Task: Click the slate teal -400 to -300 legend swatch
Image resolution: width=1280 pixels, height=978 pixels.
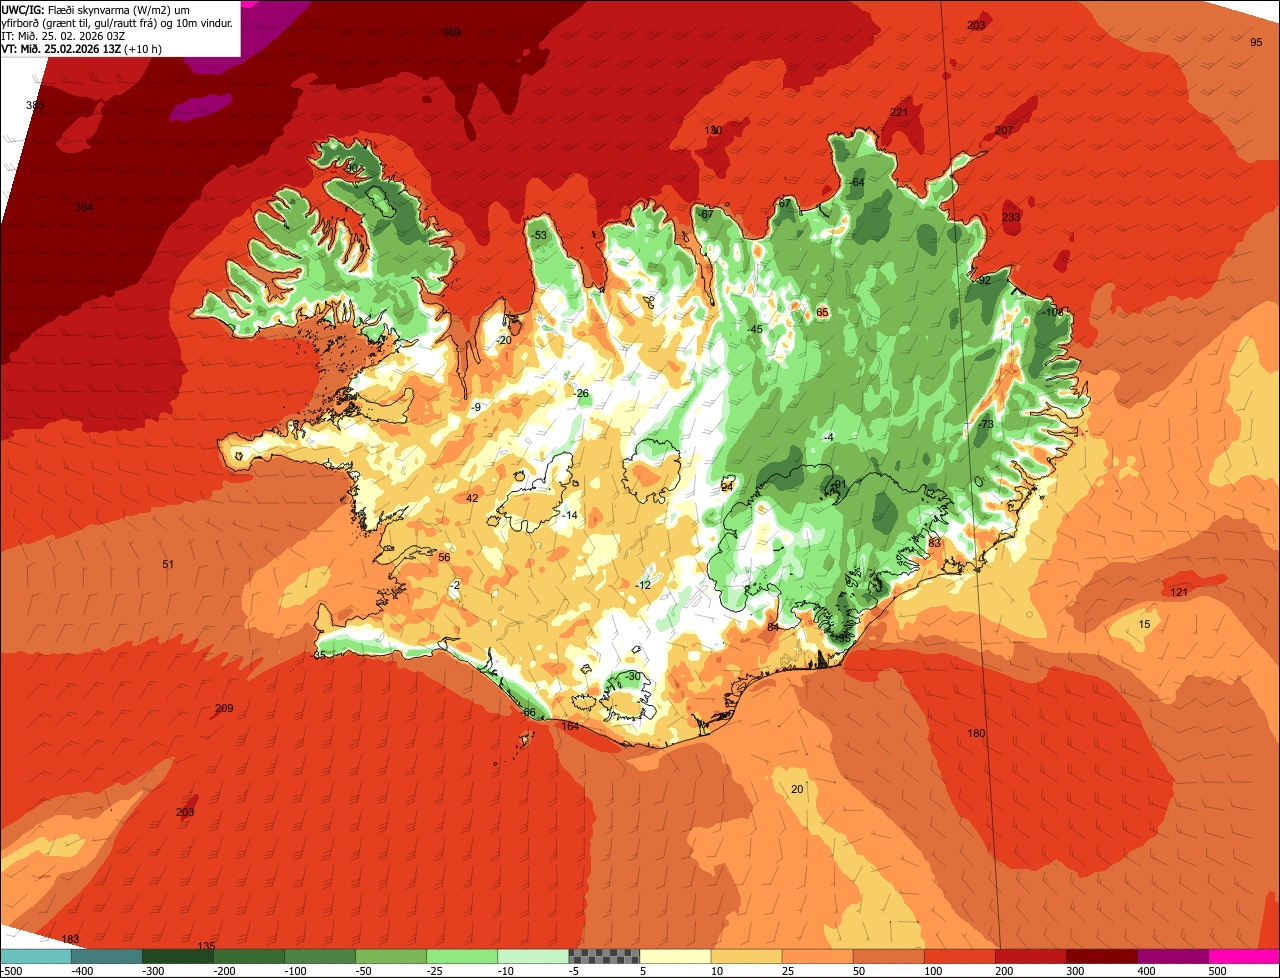Action: pos(107,956)
